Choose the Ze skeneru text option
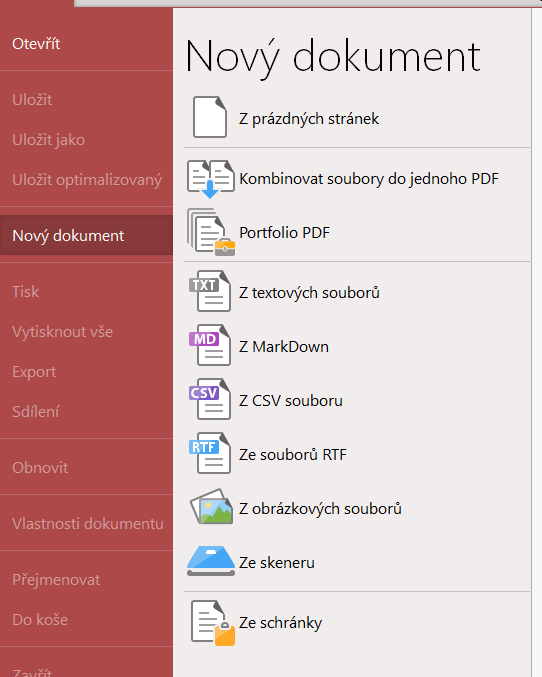Image resolution: width=542 pixels, height=677 pixels. (x=277, y=563)
